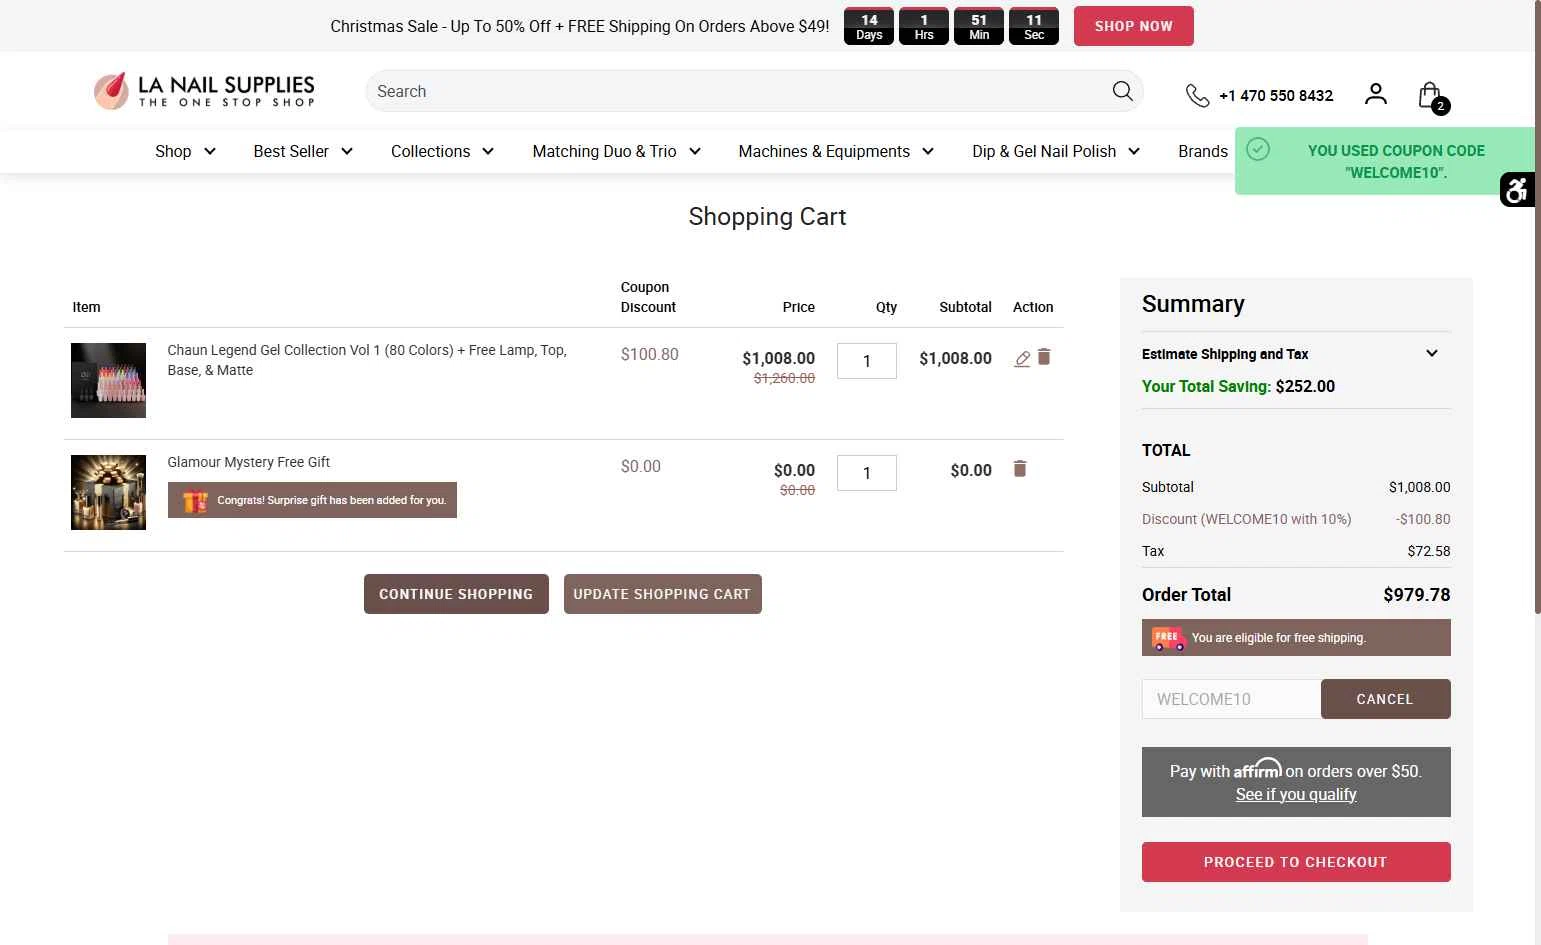Click the Your Total Saving $252.00 text

(1238, 386)
